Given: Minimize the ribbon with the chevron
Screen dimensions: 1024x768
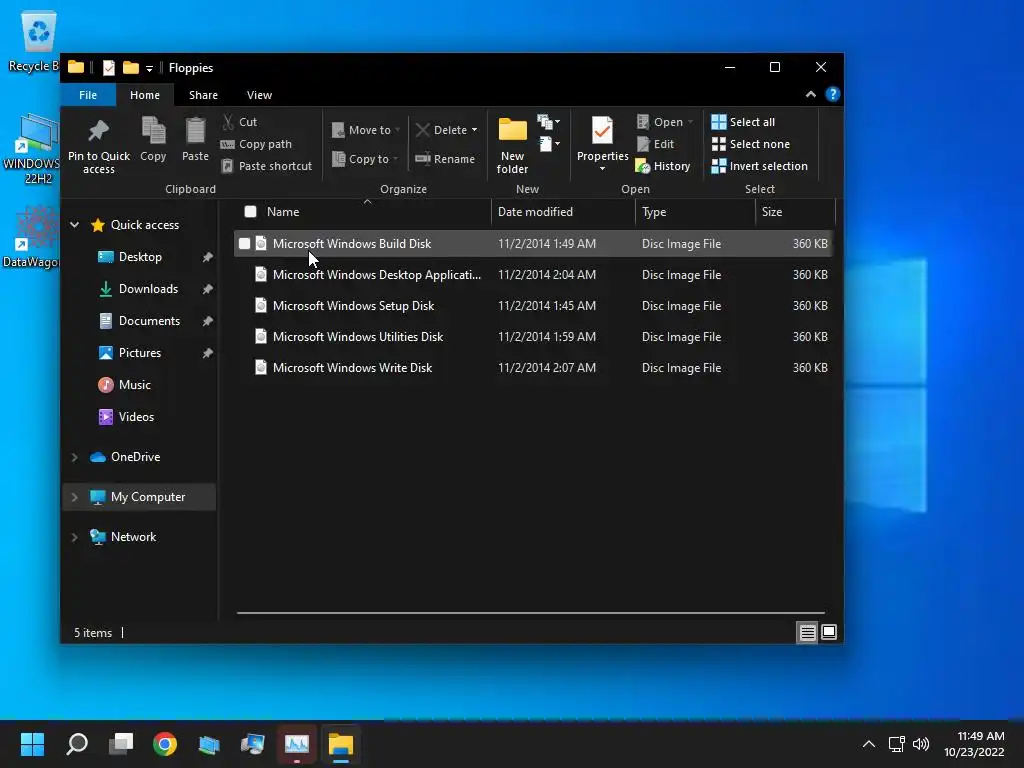Looking at the screenshot, I should pyautogui.click(x=810, y=94).
